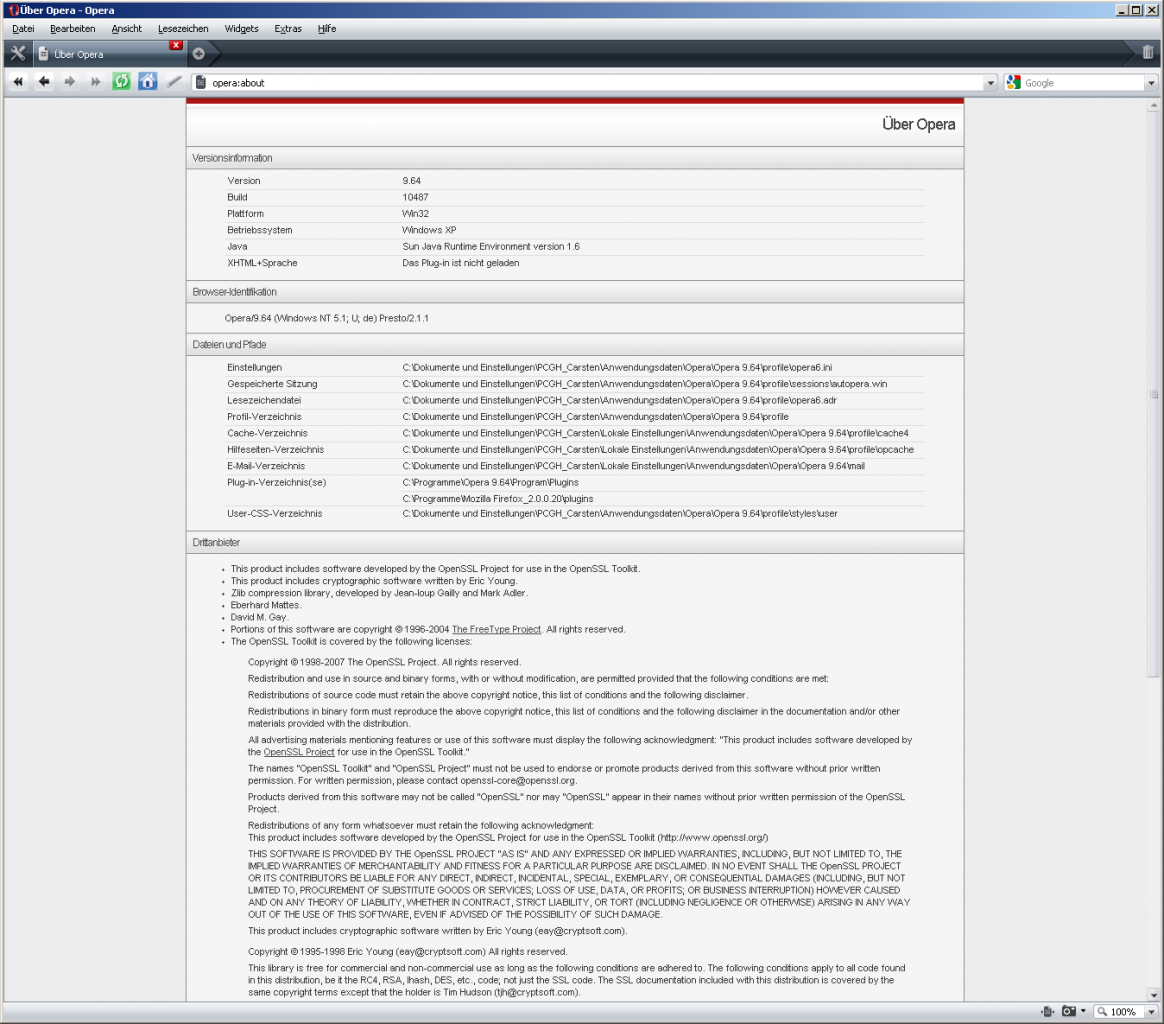Click the page scrollbar up arrow

pos(1153,105)
